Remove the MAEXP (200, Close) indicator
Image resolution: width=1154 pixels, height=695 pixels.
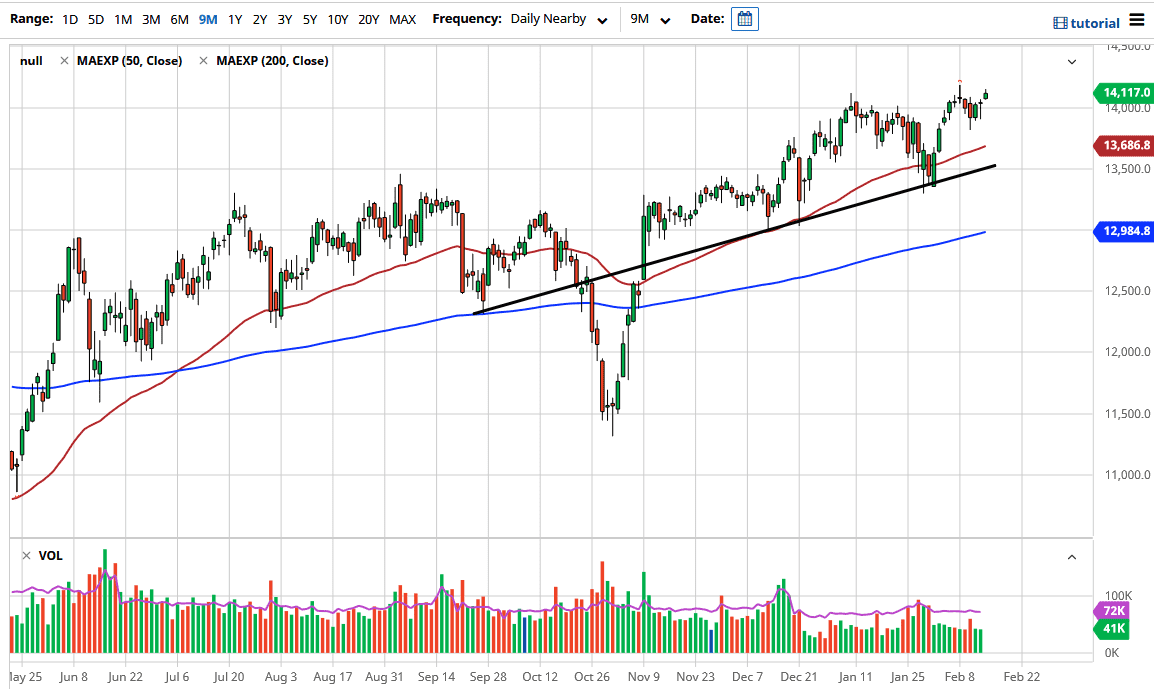[x=203, y=60]
